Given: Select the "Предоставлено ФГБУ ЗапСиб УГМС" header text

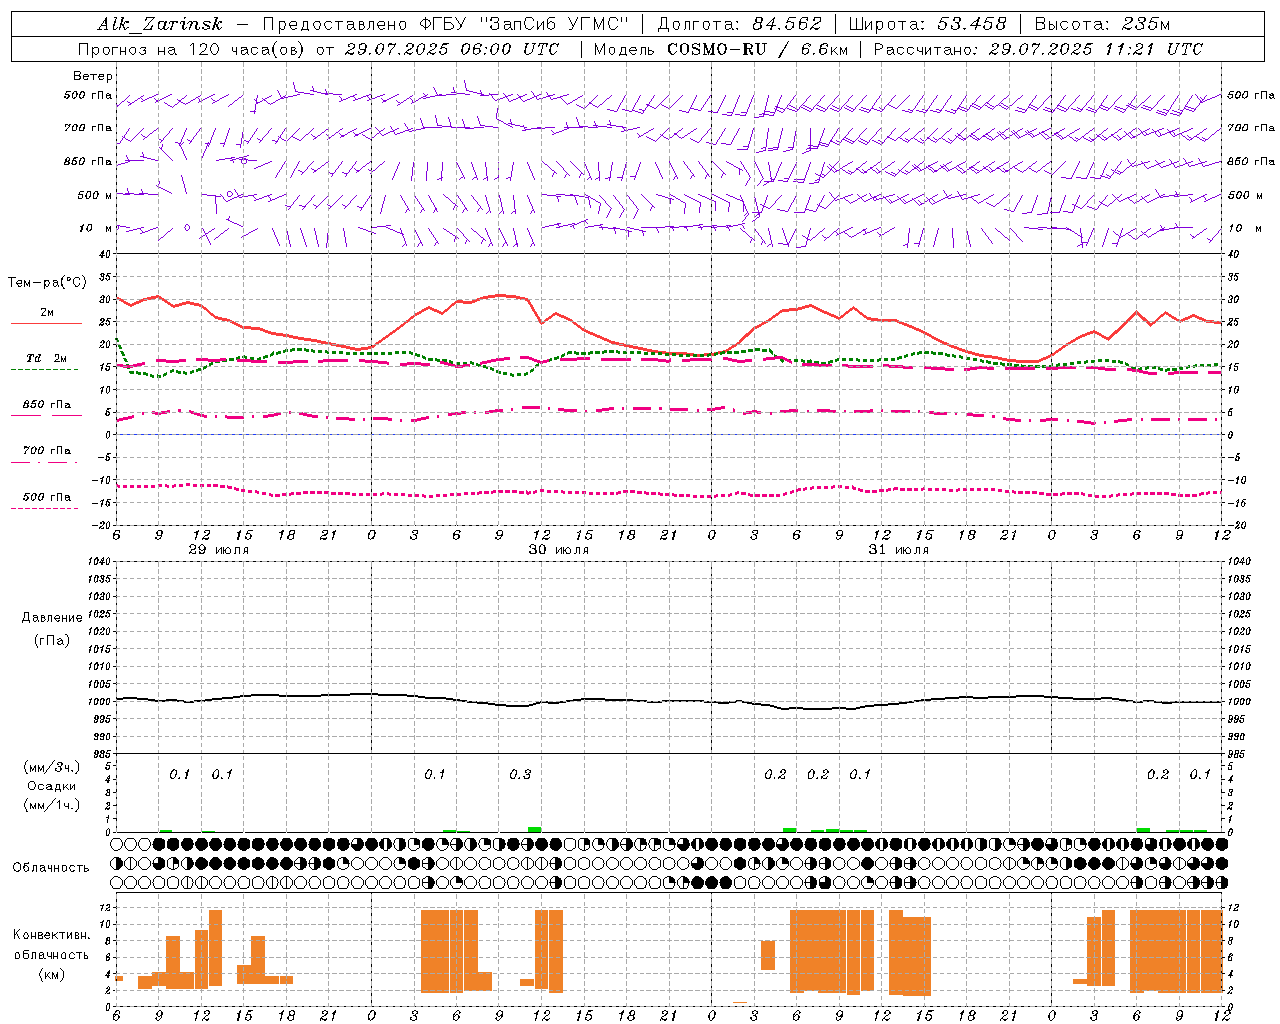Looking at the screenshot, I should (445, 24).
